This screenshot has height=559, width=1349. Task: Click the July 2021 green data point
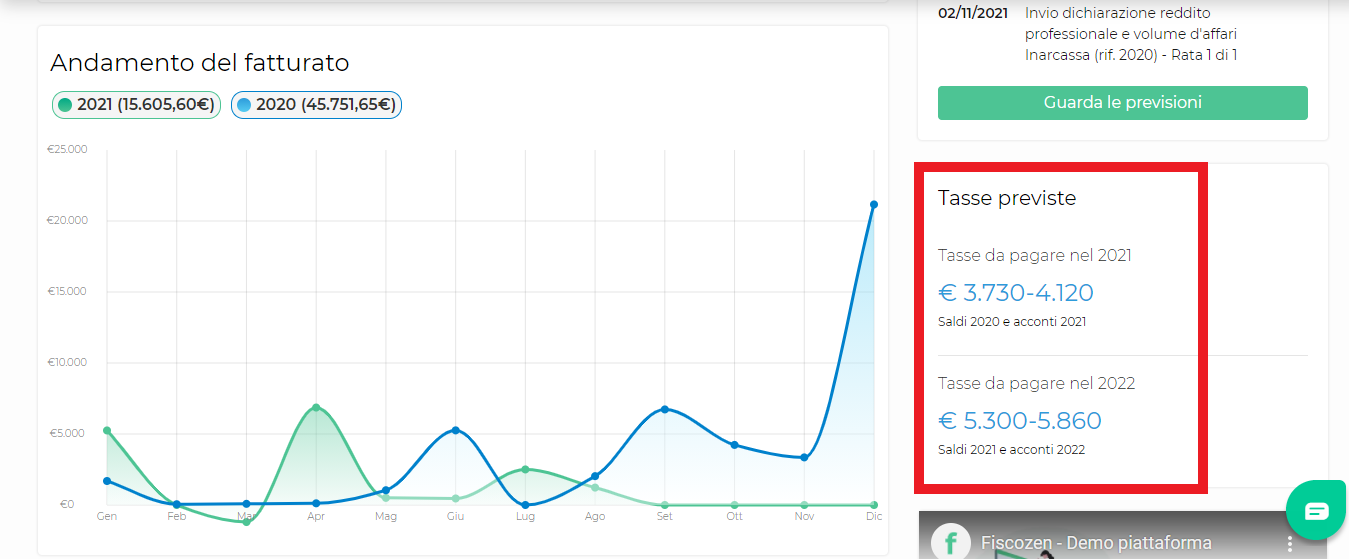point(525,469)
